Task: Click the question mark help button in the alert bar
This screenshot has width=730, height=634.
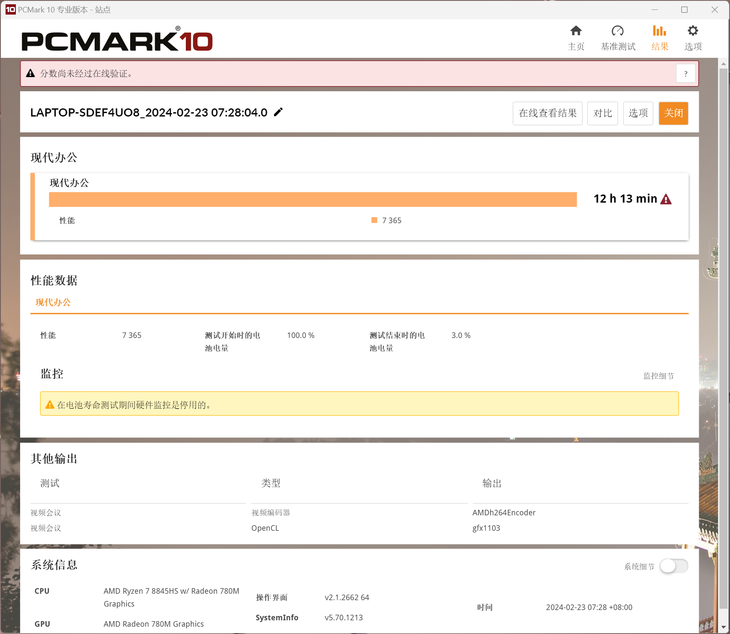Action: [685, 74]
